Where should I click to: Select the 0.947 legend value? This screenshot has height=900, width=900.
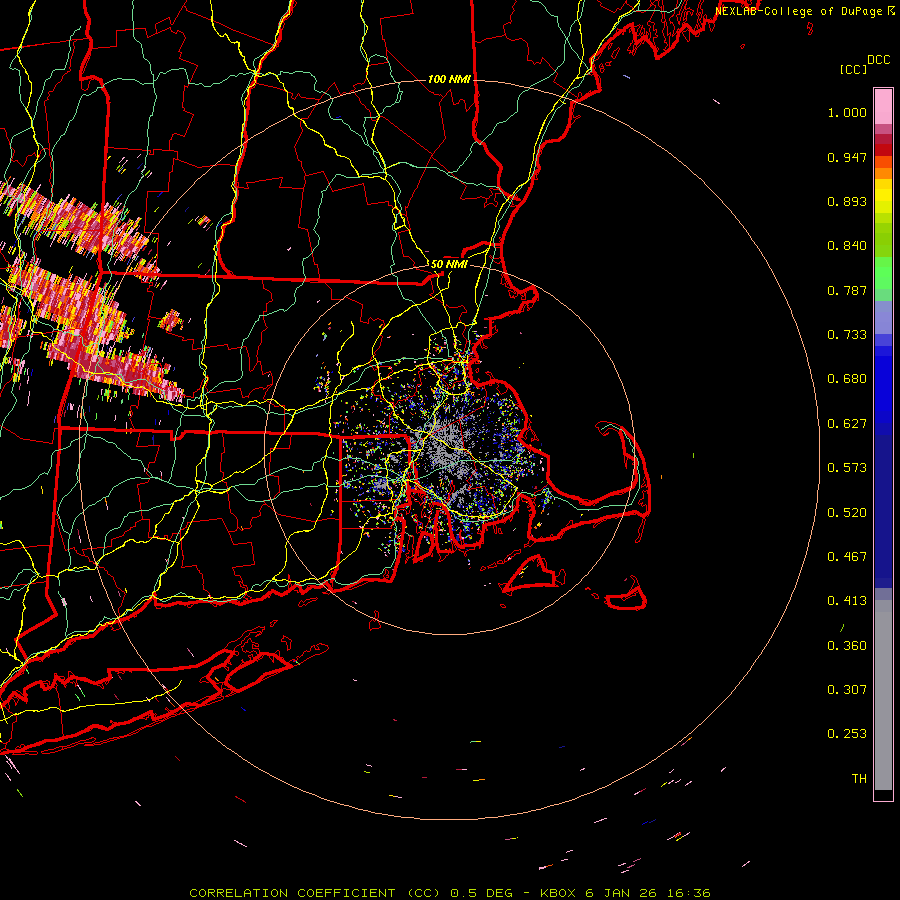click(847, 157)
